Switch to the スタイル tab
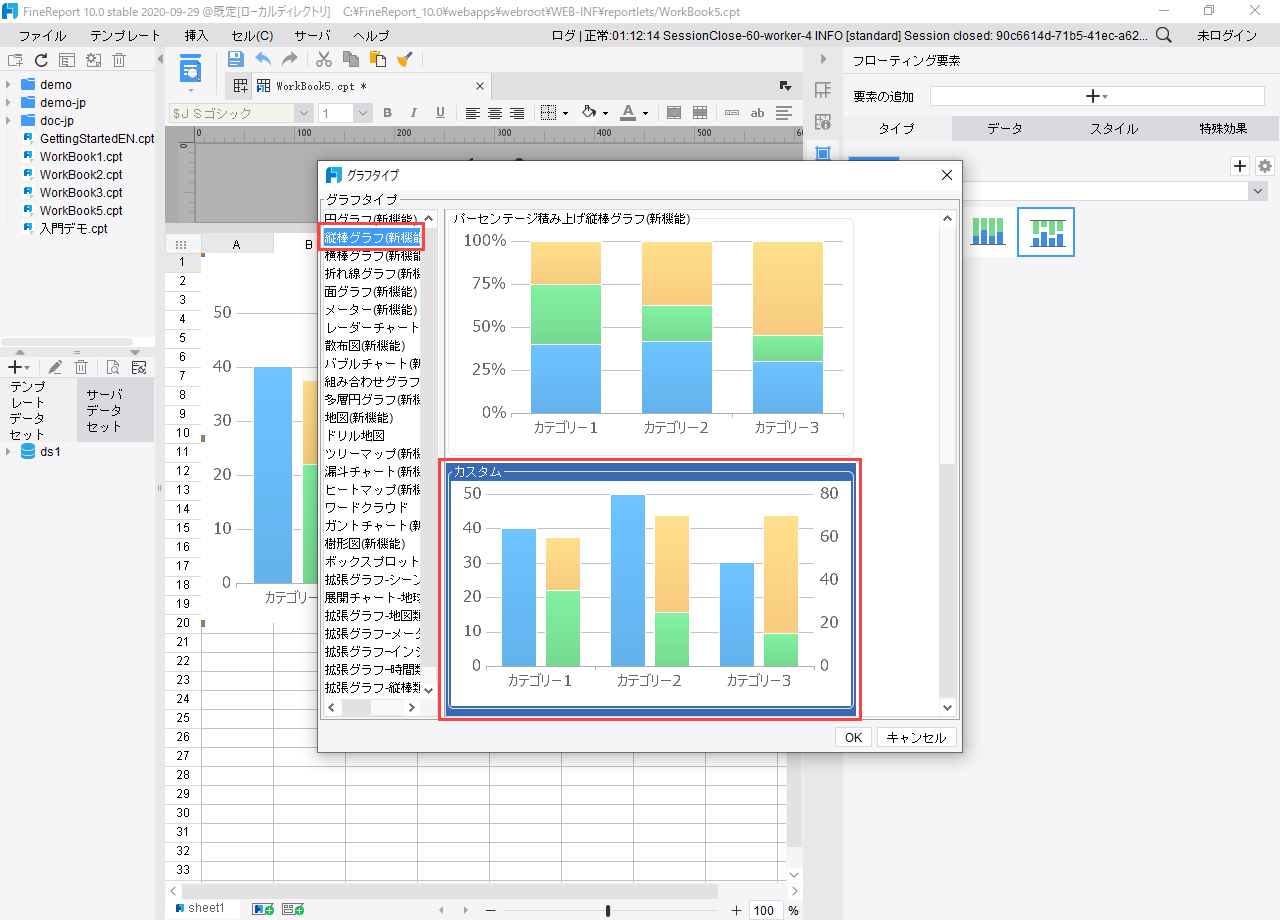The height and width of the screenshot is (920, 1280). coord(1113,129)
